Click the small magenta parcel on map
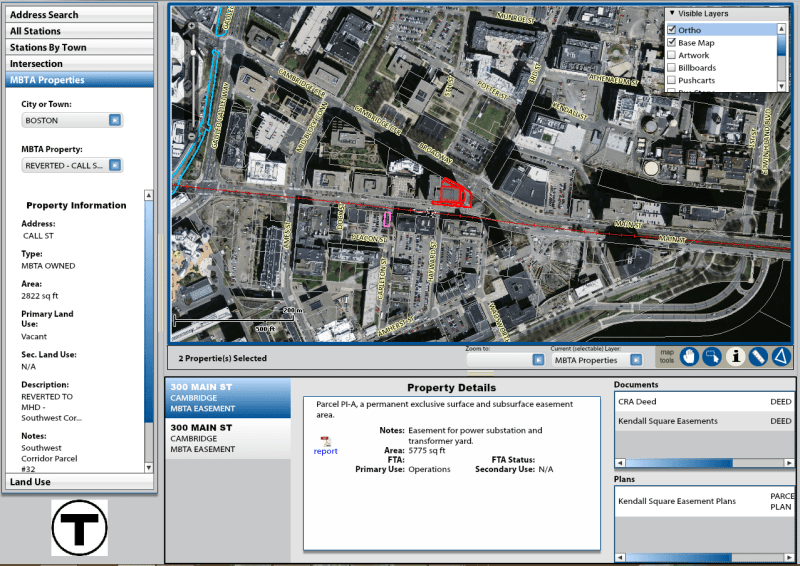Screen dimensions: 800x566 (x=387, y=219)
